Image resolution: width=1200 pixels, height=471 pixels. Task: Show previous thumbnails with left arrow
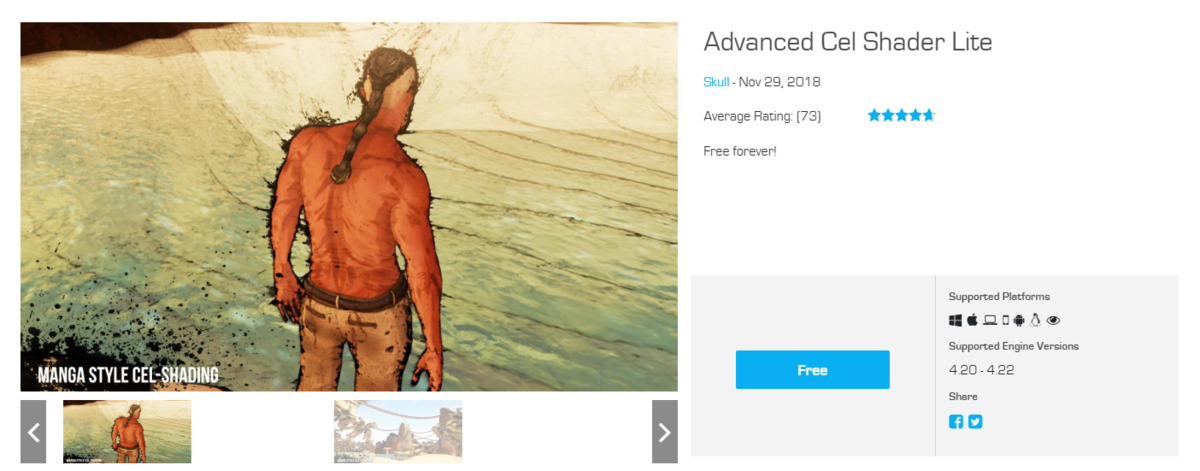(33, 432)
